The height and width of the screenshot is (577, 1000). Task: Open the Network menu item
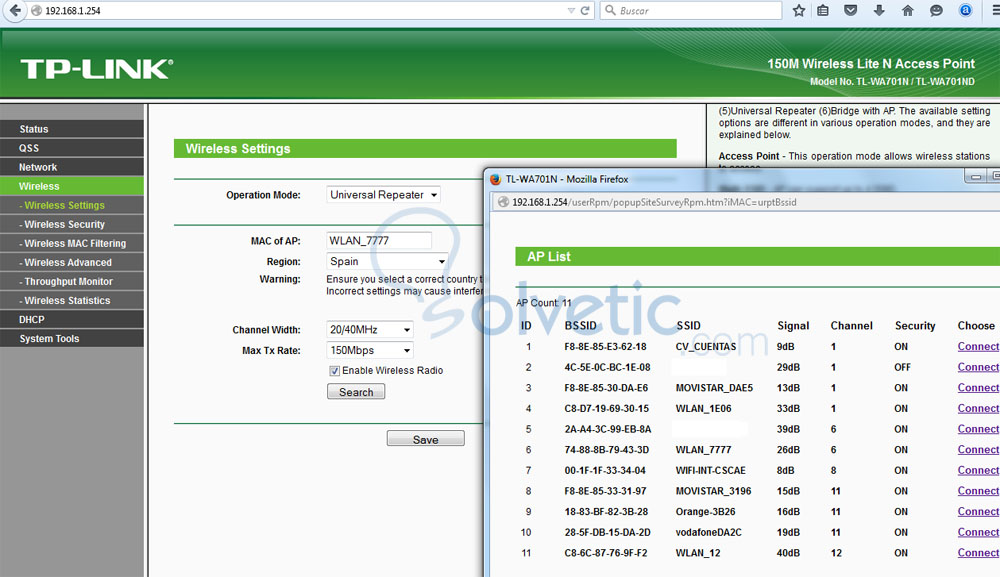tap(72, 167)
